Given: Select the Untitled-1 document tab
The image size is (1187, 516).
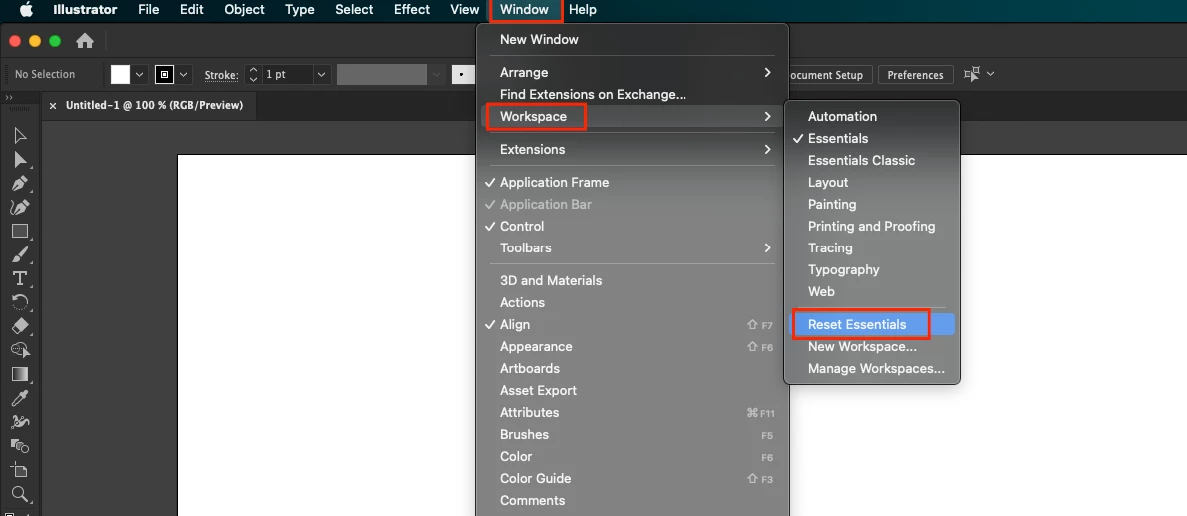Looking at the screenshot, I should (154, 106).
